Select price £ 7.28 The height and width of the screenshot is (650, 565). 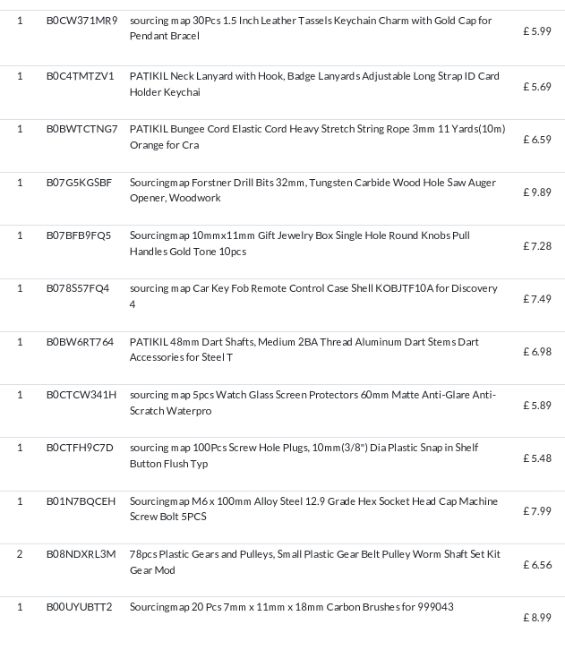537,246
